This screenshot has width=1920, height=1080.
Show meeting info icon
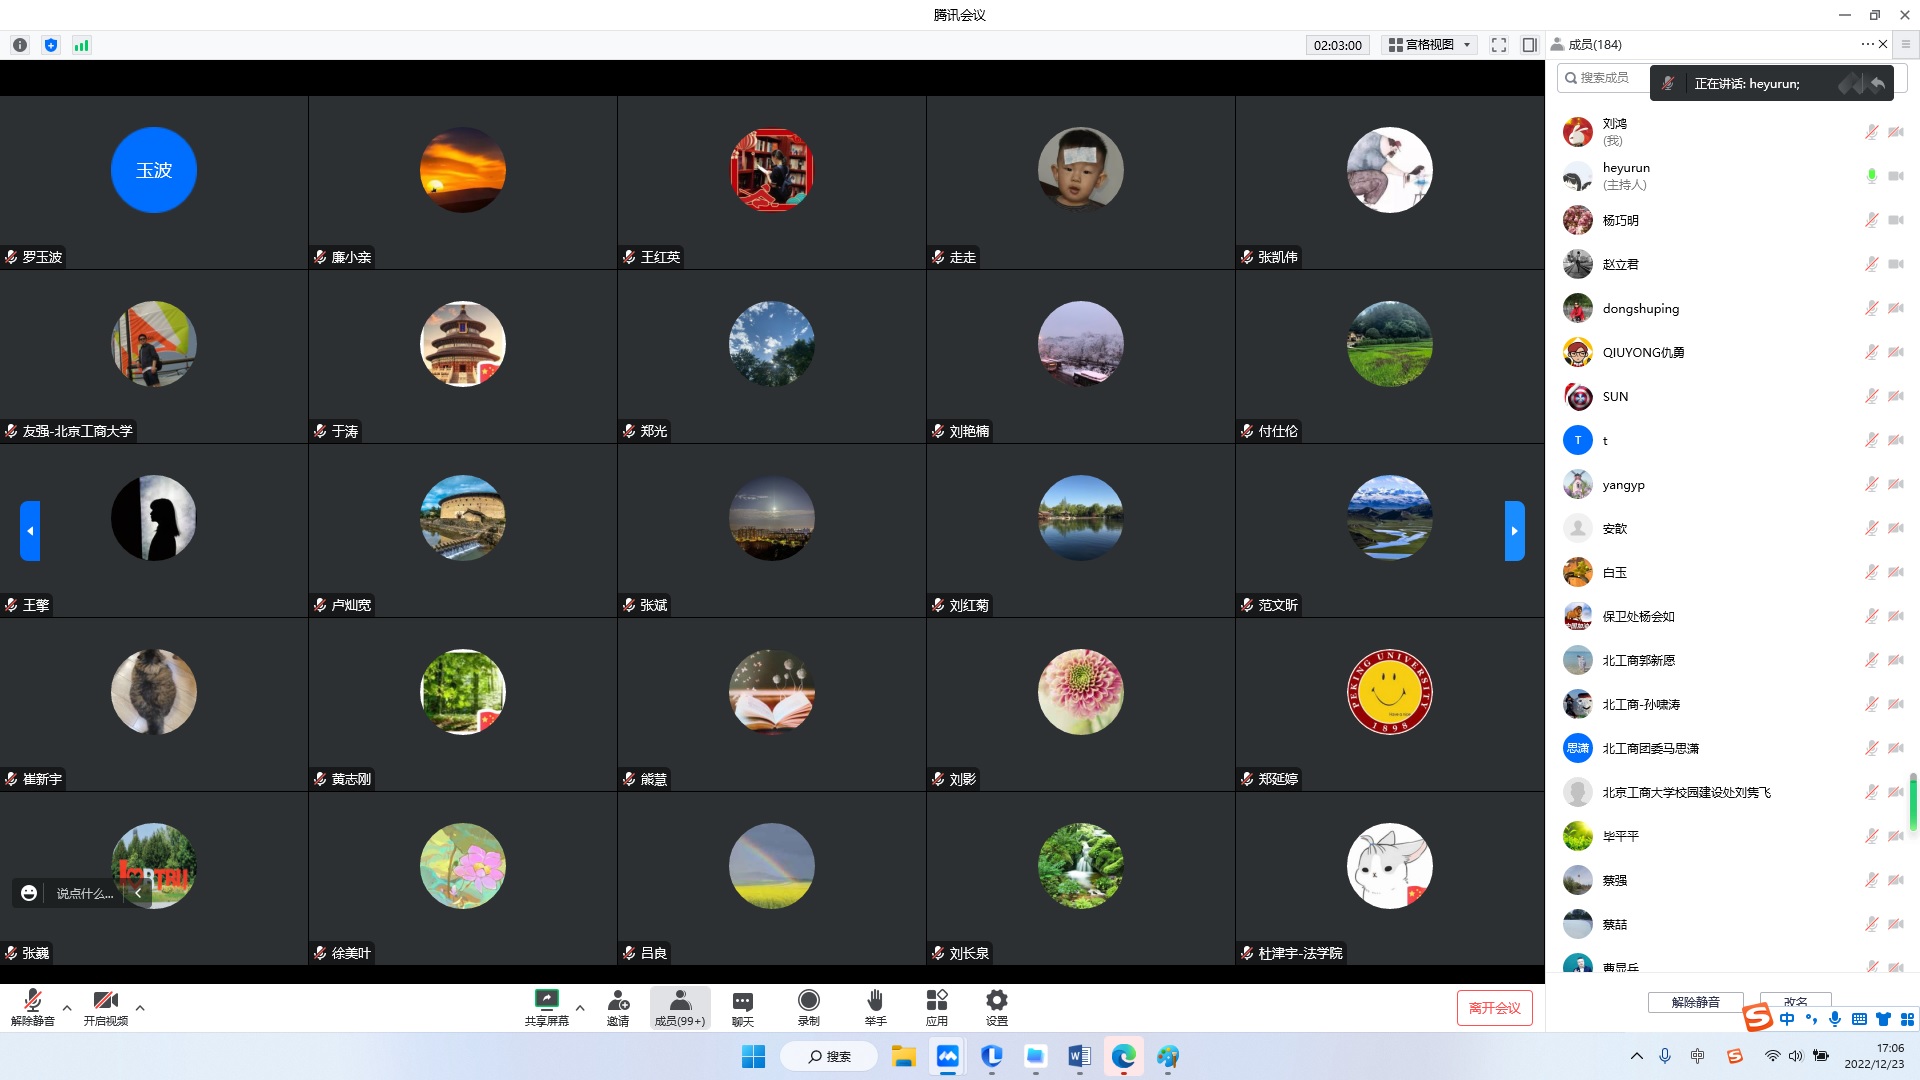(20, 45)
